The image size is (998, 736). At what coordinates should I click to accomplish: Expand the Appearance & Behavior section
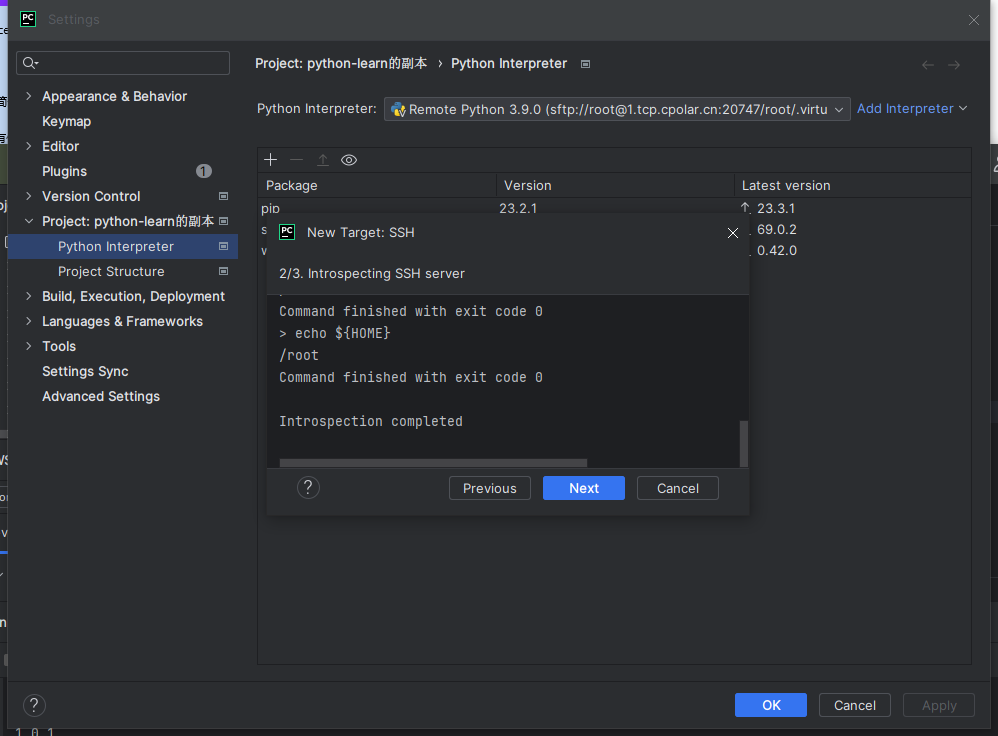point(28,96)
